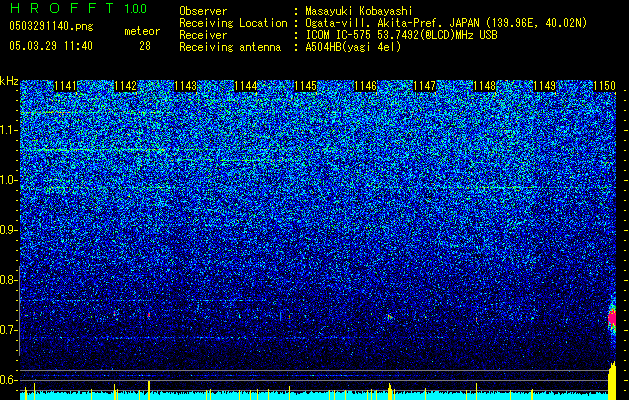Click the 0.6 frequency axis label
Image resolution: width=629 pixels, height=400 pixels.
(x=8, y=380)
